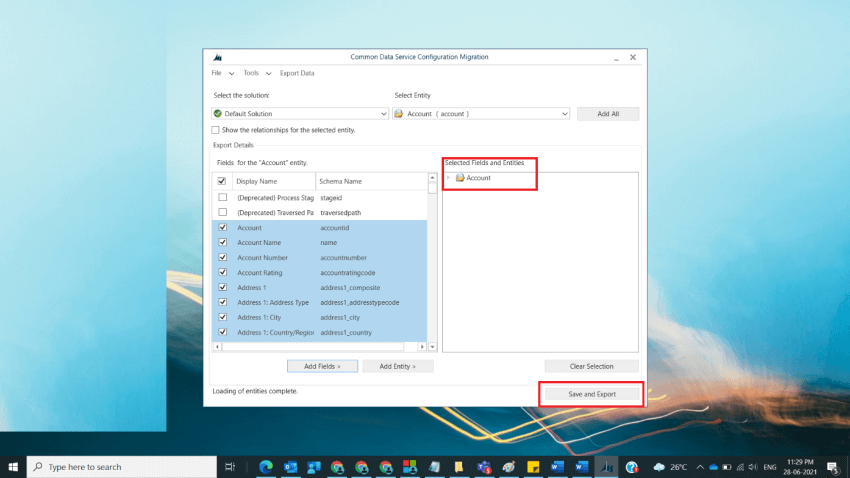Click the Add Entity > button
This screenshot has width=850, height=478.
coord(397,366)
